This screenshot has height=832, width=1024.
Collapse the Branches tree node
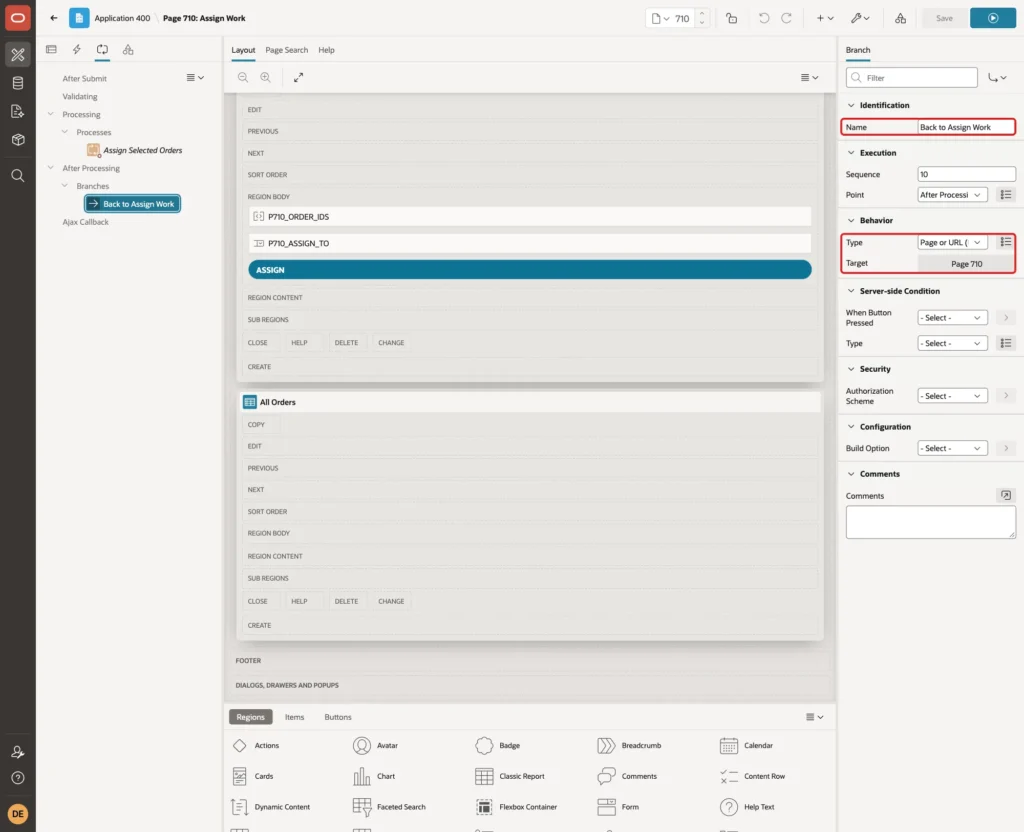64,185
